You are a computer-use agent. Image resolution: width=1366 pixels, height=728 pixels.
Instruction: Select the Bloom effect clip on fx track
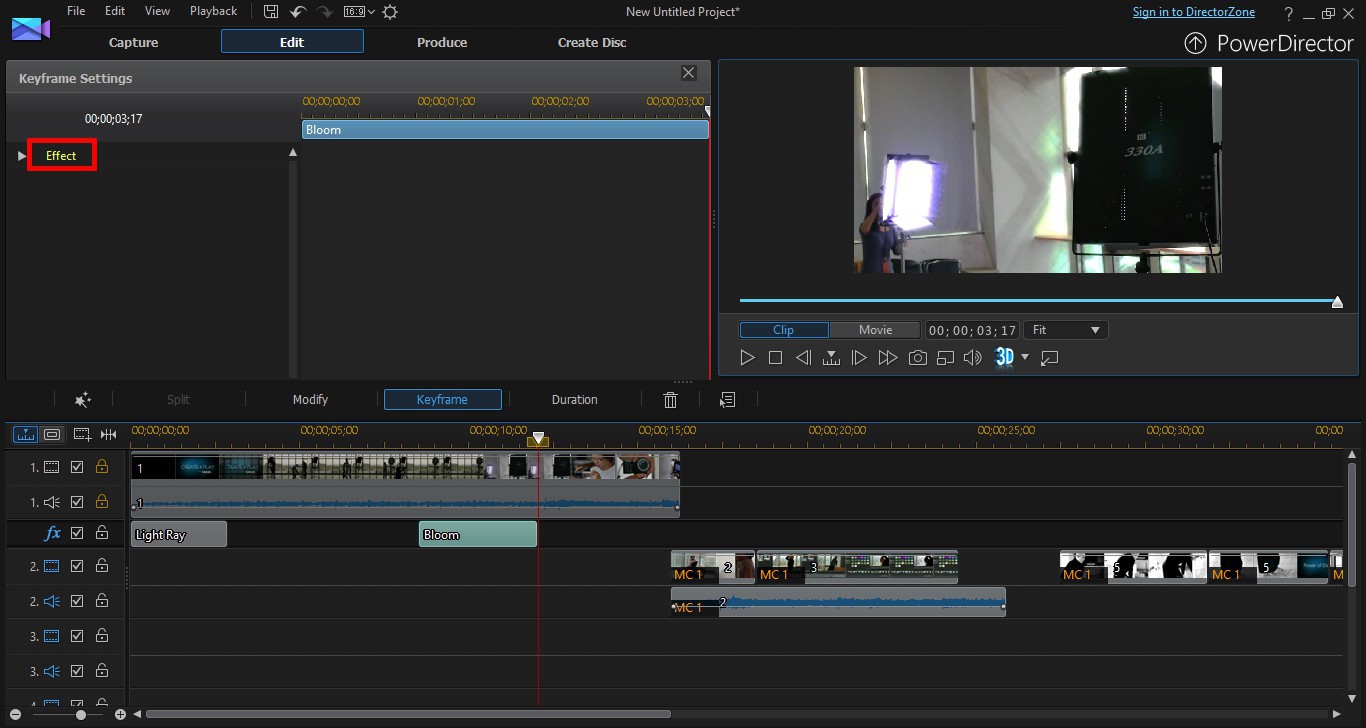tap(478, 534)
